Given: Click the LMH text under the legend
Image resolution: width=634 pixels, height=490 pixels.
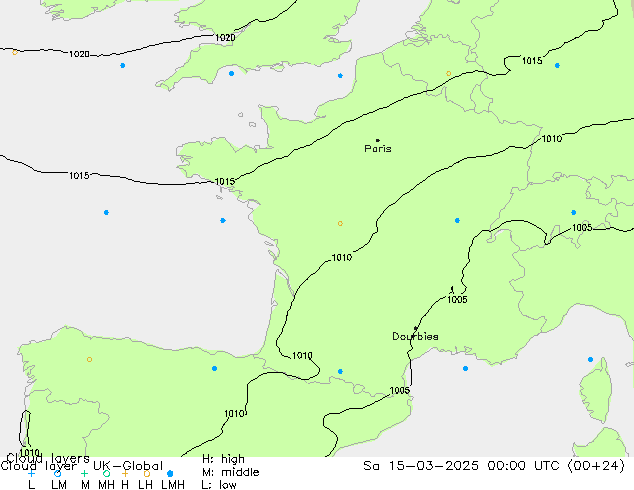Looking at the screenshot, I should pos(173,485).
